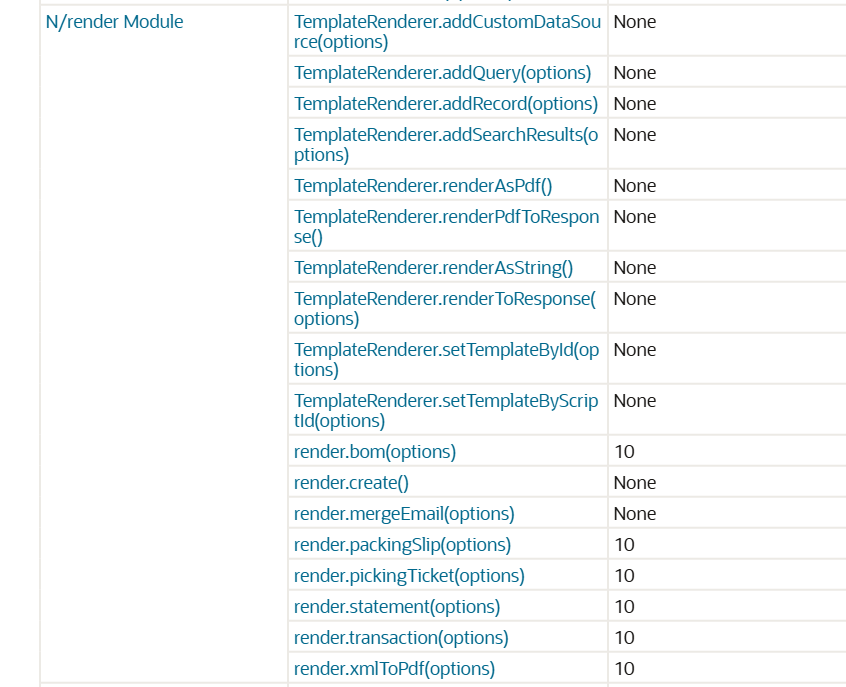The image size is (846, 687).
Task: Open TemplateRenderer.renderAsString() link
Action: click(433, 268)
